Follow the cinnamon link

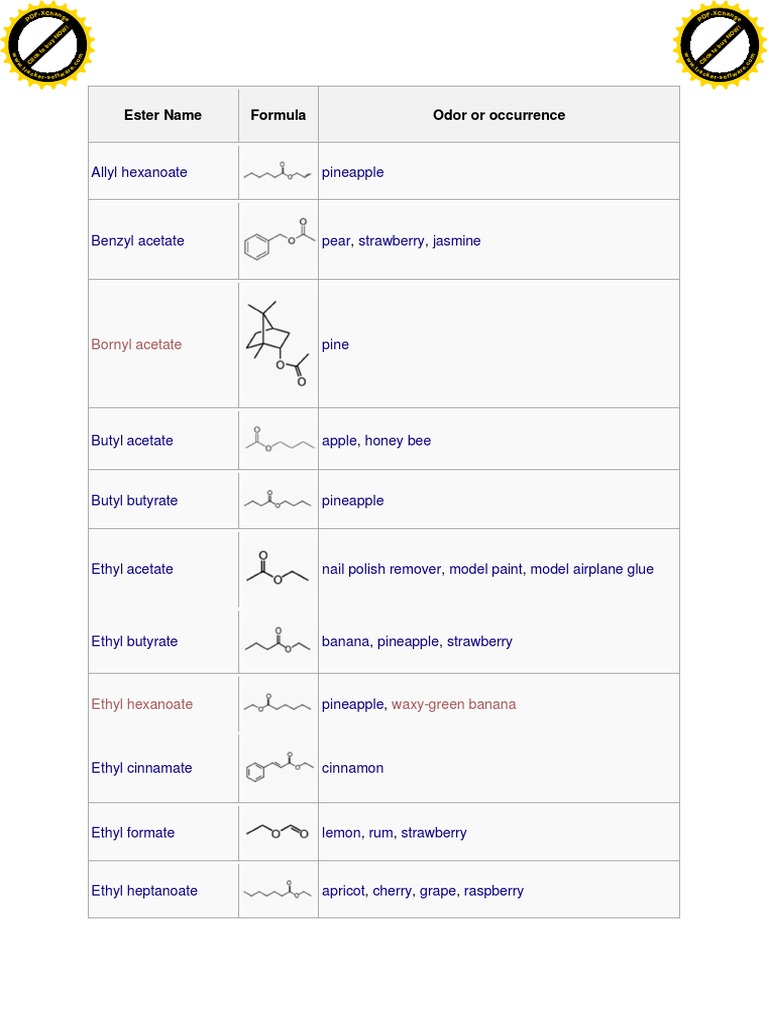(353, 768)
